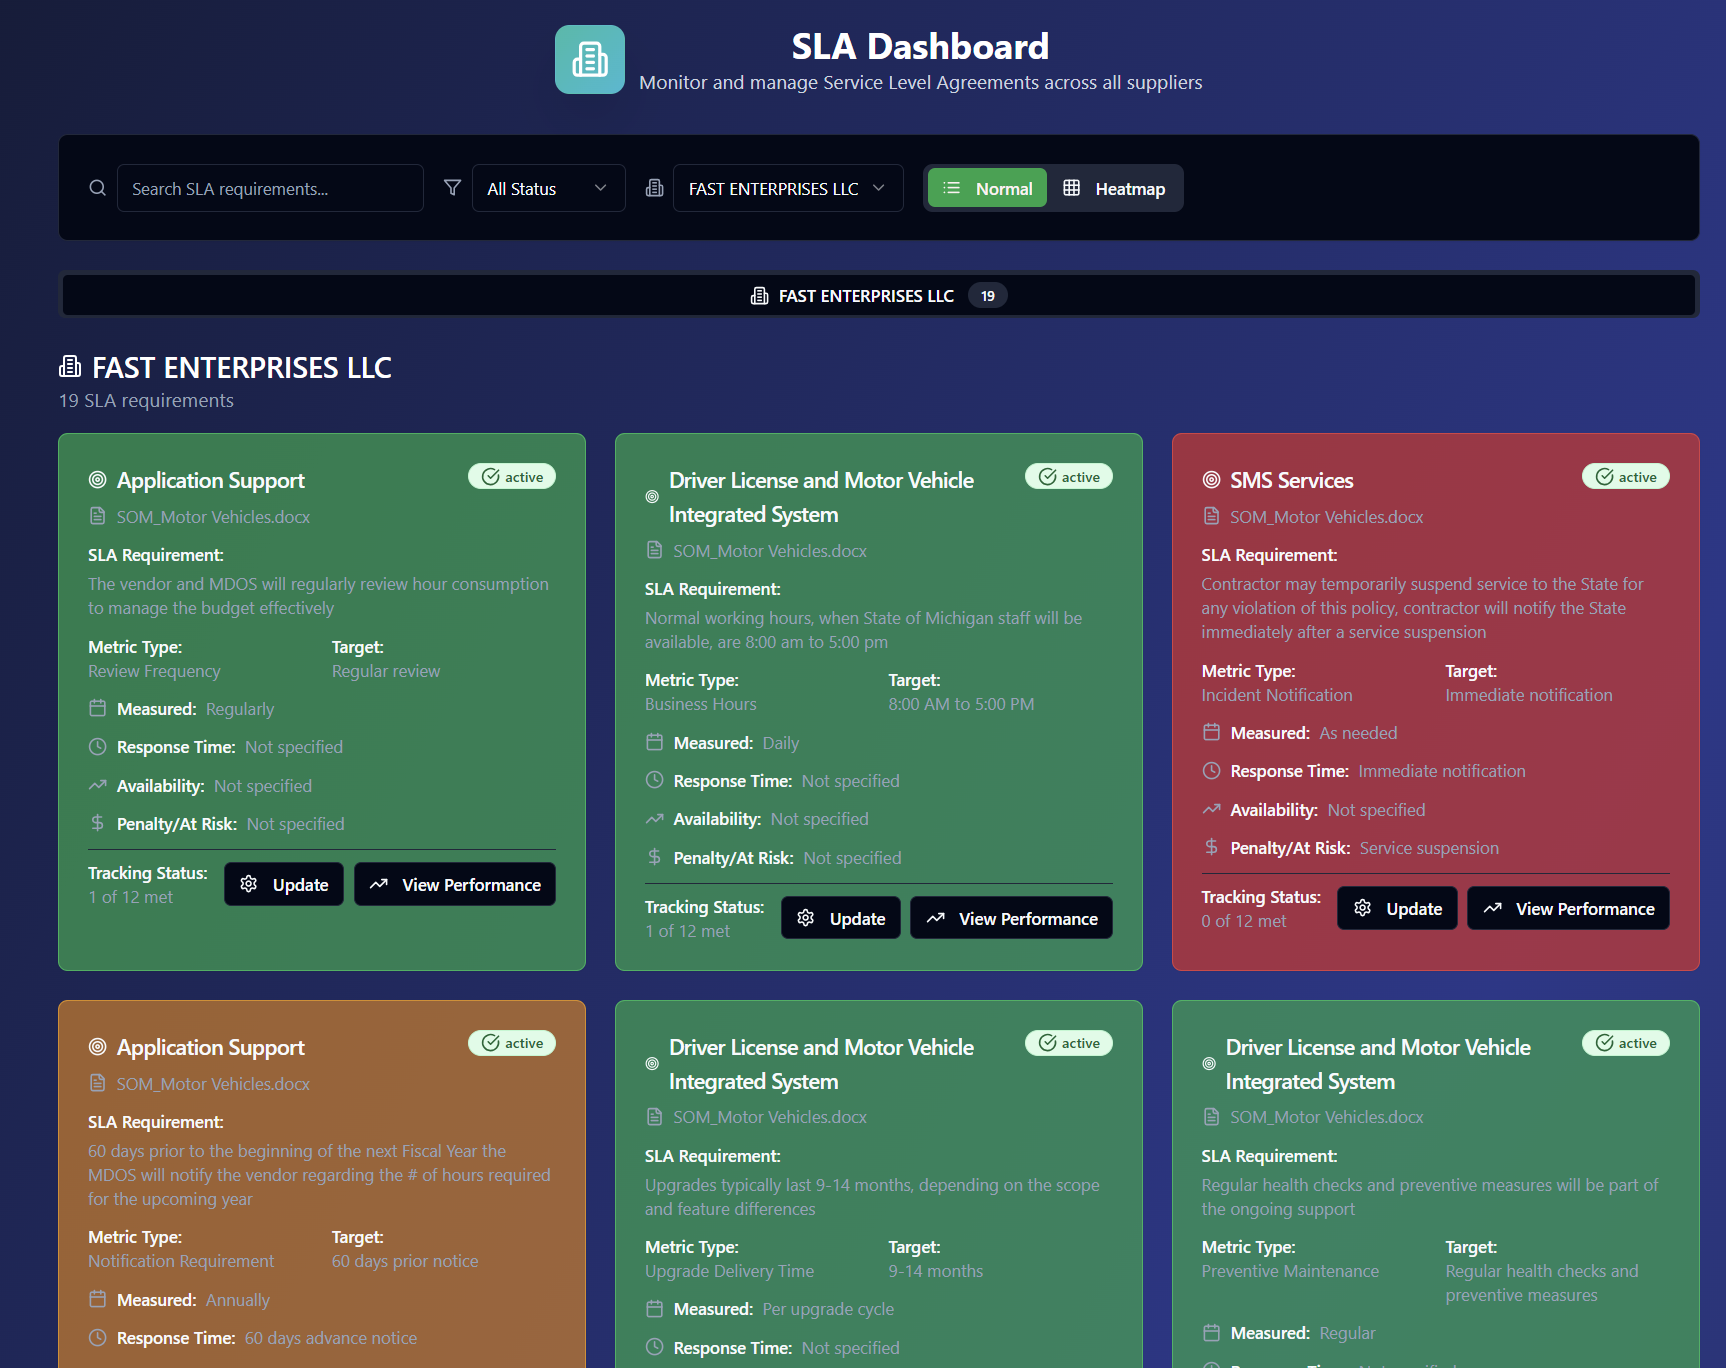Open the FAST ENTERPRISES LLC supplier dropdown
Viewport: 1726px width, 1368px height.
[x=787, y=187]
